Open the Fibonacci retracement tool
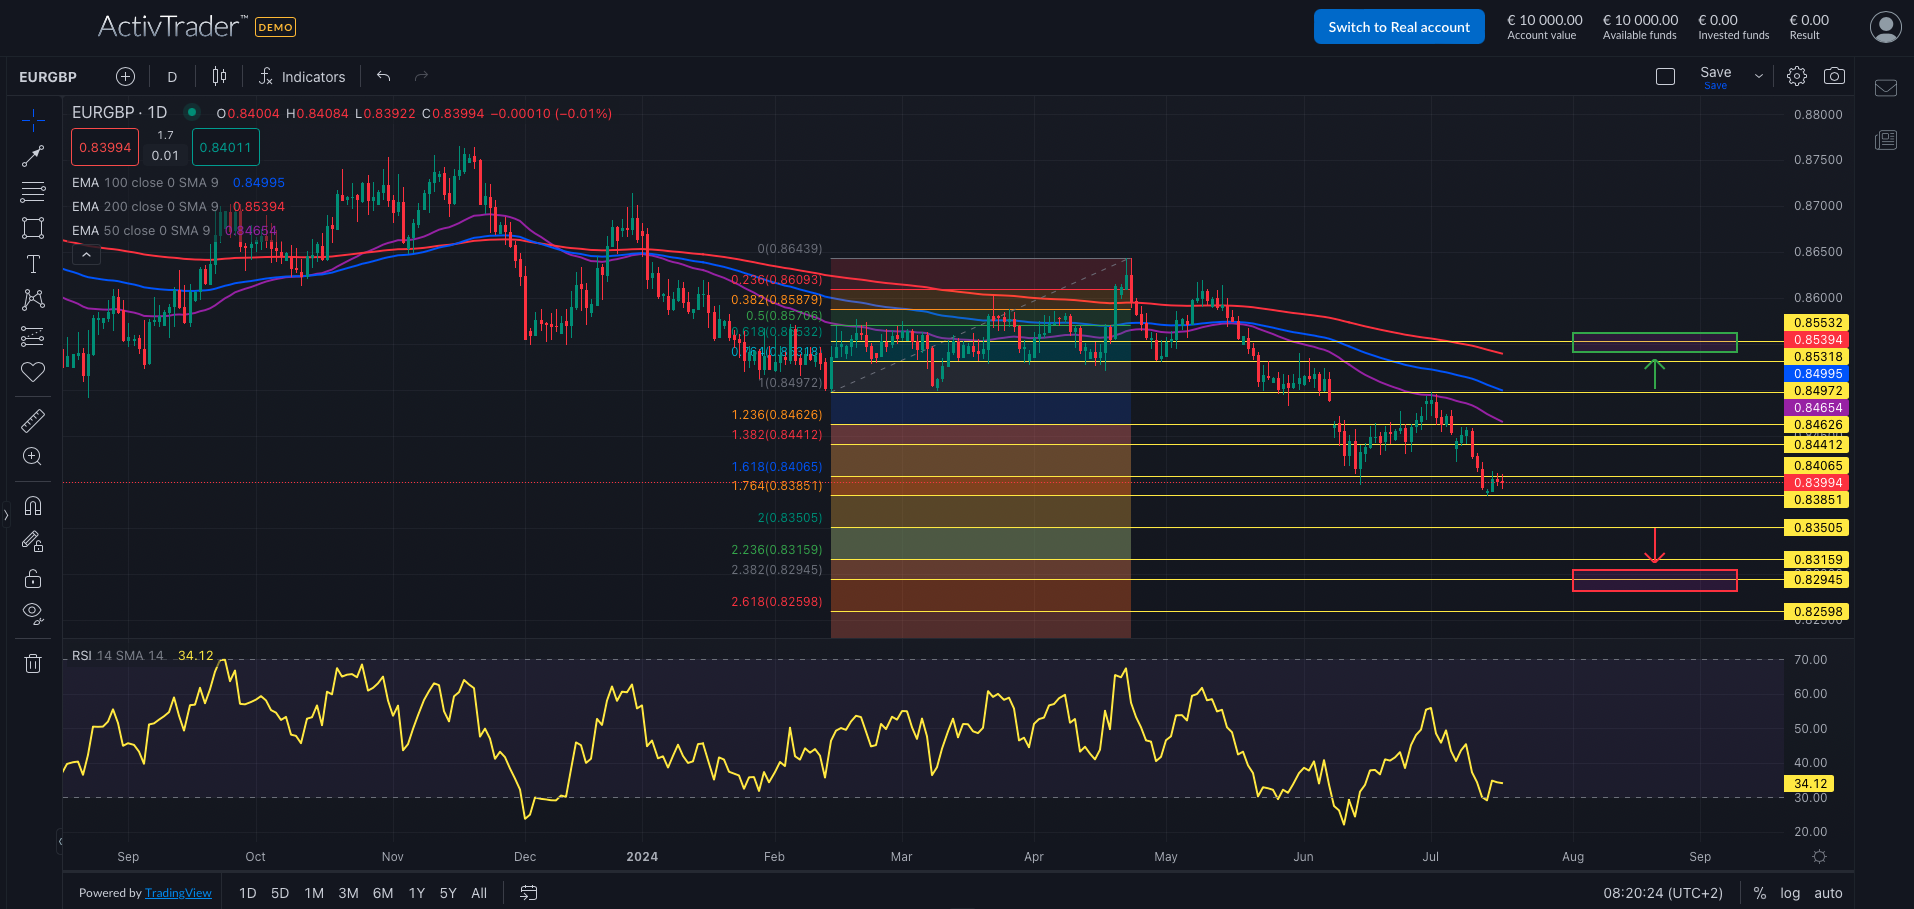This screenshot has width=1914, height=909. pos(33,191)
